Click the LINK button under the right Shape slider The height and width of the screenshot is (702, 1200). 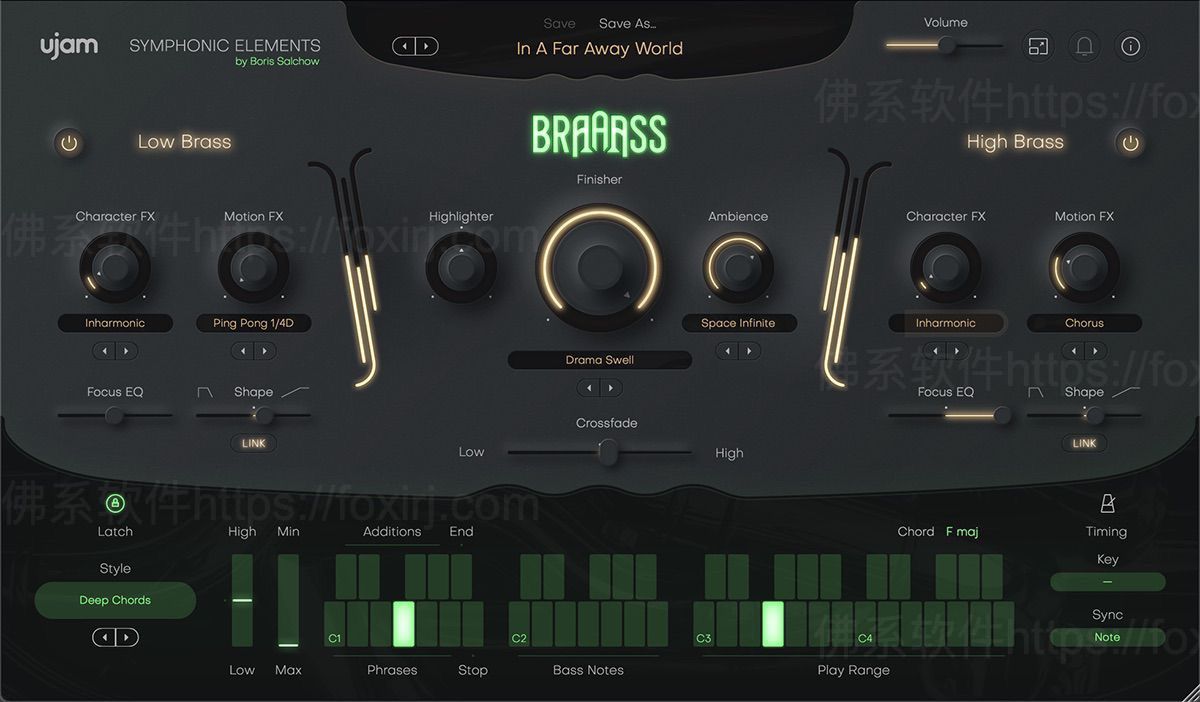[x=1083, y=443]
